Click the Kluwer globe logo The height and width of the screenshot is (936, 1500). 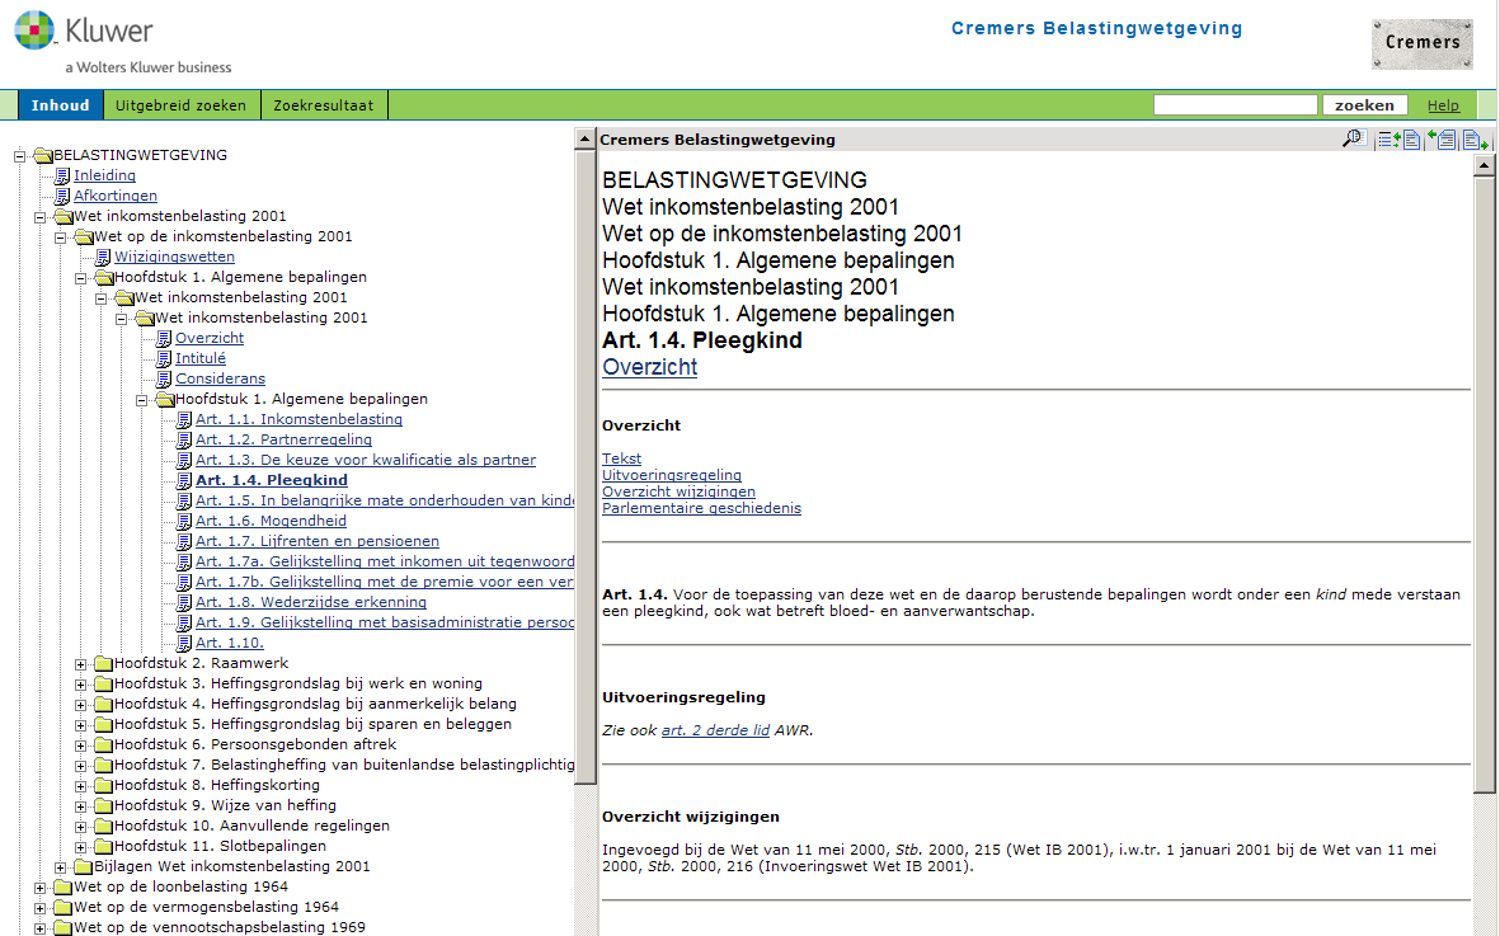(x=35, y=30)
